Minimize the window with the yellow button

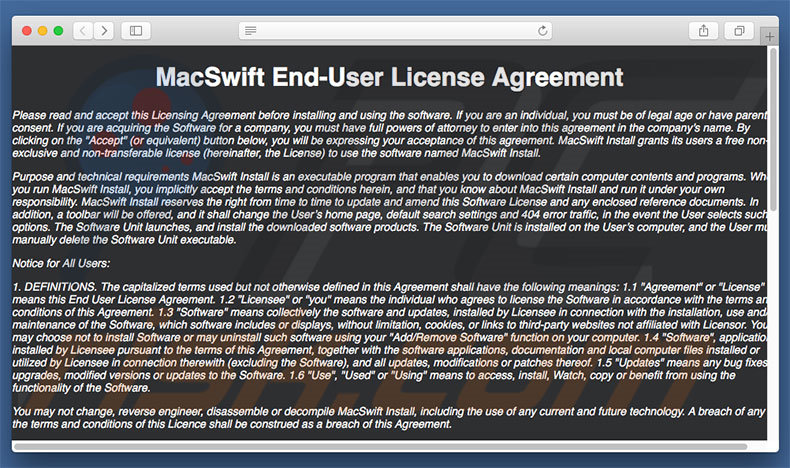(43, 31)
